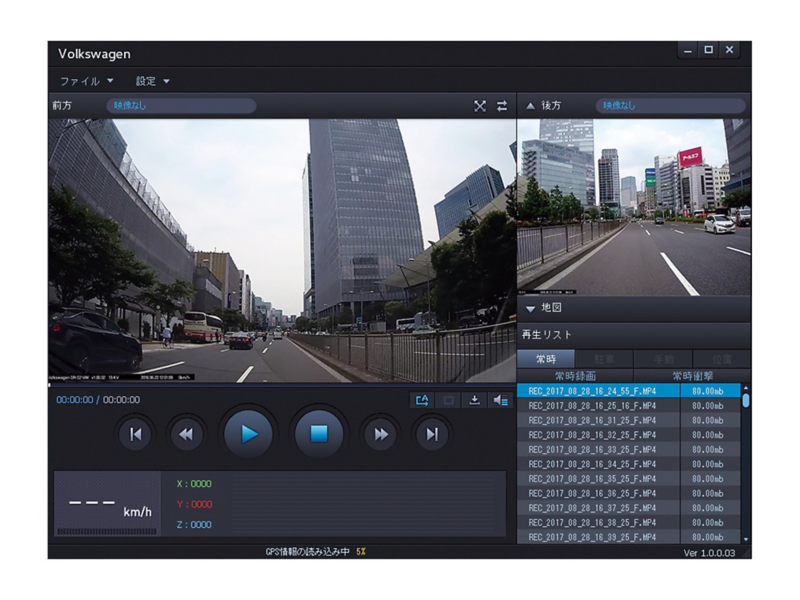Click the Stop playback button
The image size is (800, 600).
tap(319, 434)
